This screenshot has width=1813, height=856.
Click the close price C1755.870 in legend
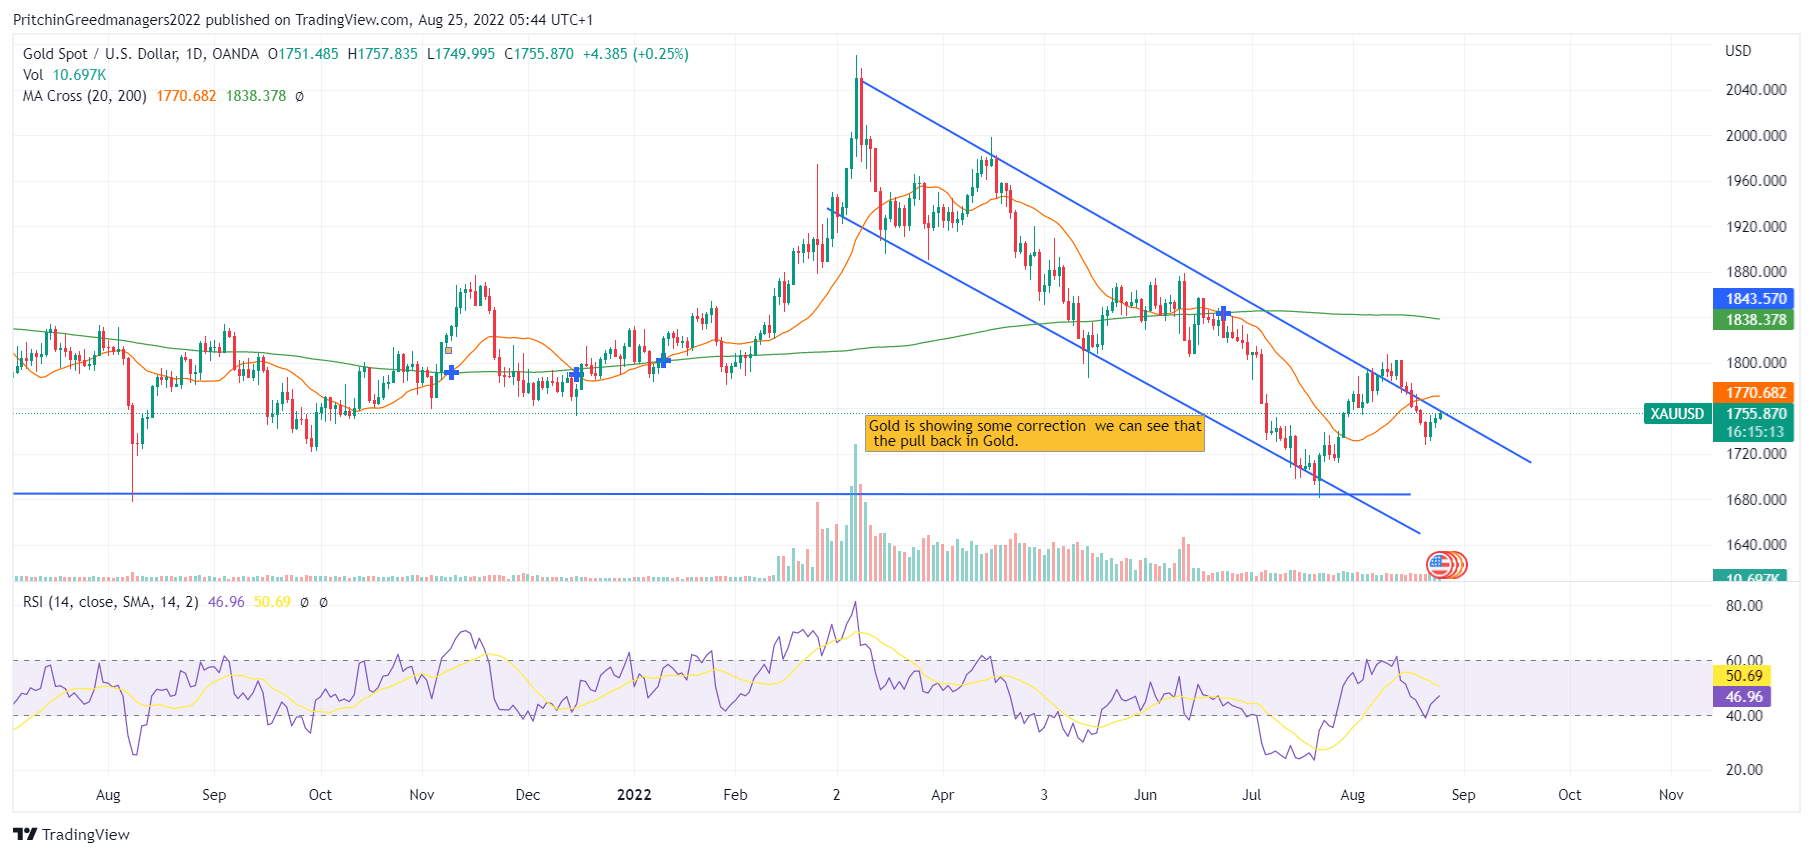pos(539,54)
